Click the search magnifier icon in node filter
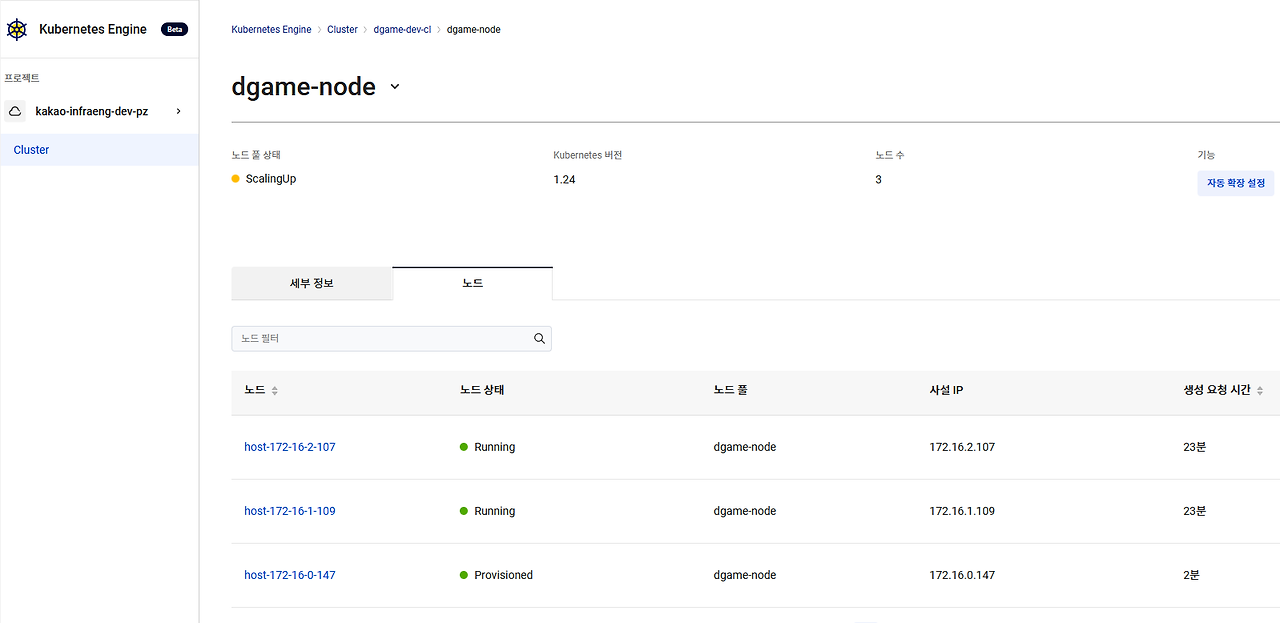 (540, 339)
